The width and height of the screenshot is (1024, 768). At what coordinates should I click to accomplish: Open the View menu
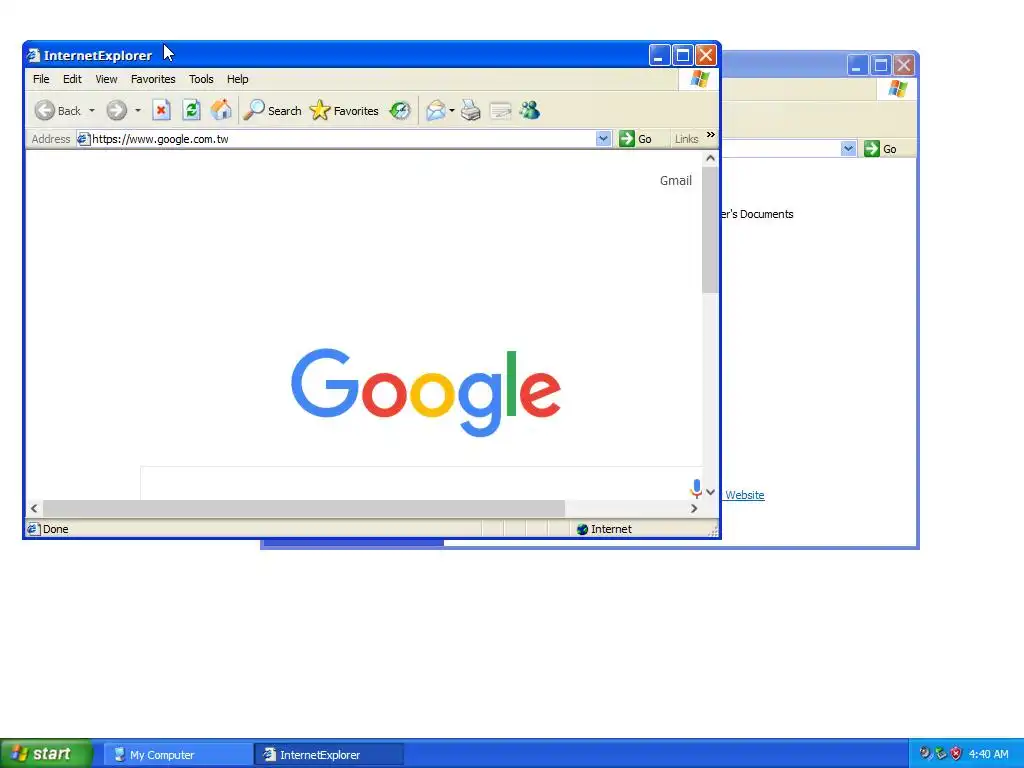[x=106, y=79]
